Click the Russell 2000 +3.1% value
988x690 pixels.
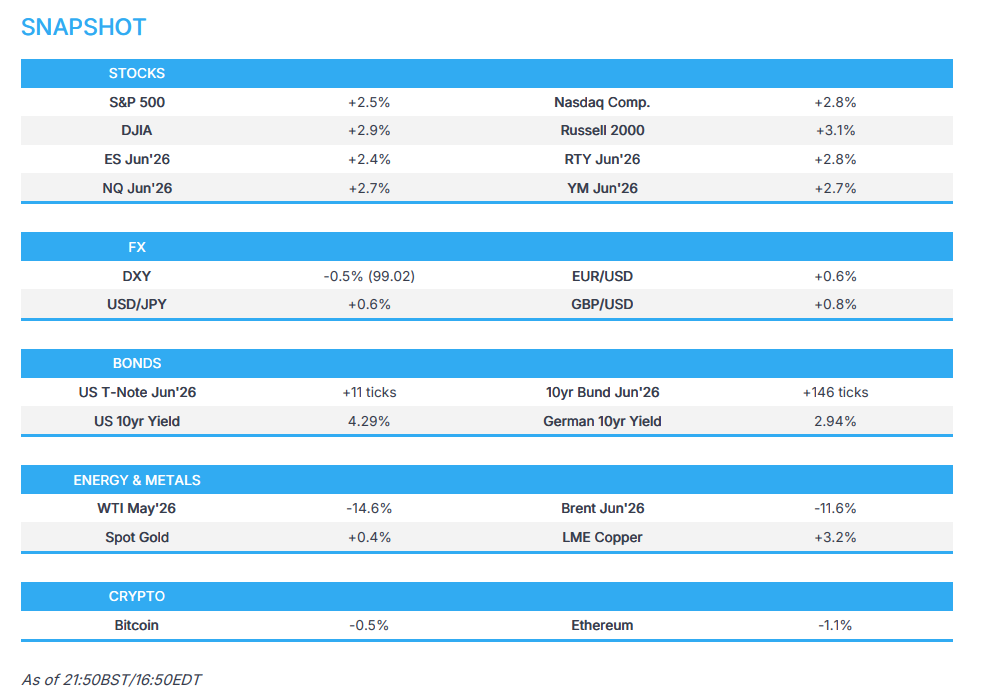(835, 131)
